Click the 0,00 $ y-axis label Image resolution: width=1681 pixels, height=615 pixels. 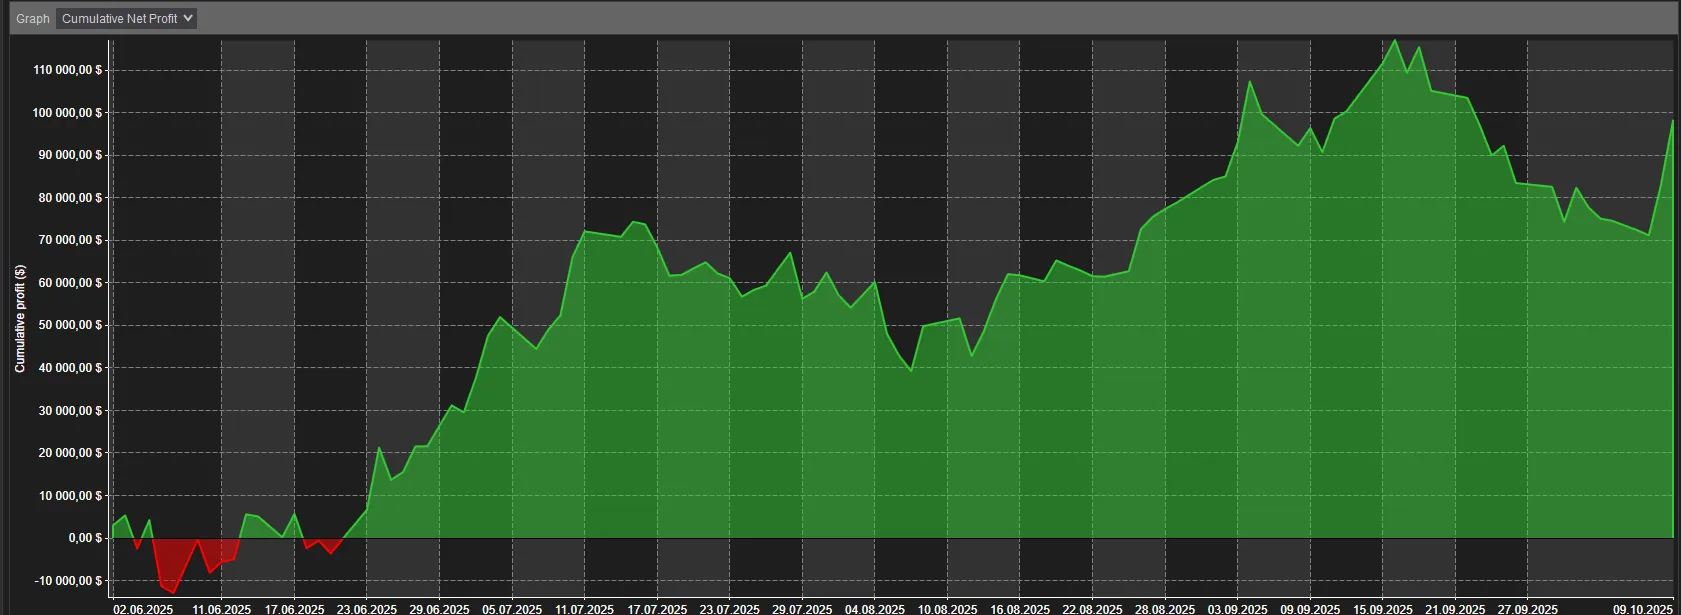coord(85,538)
